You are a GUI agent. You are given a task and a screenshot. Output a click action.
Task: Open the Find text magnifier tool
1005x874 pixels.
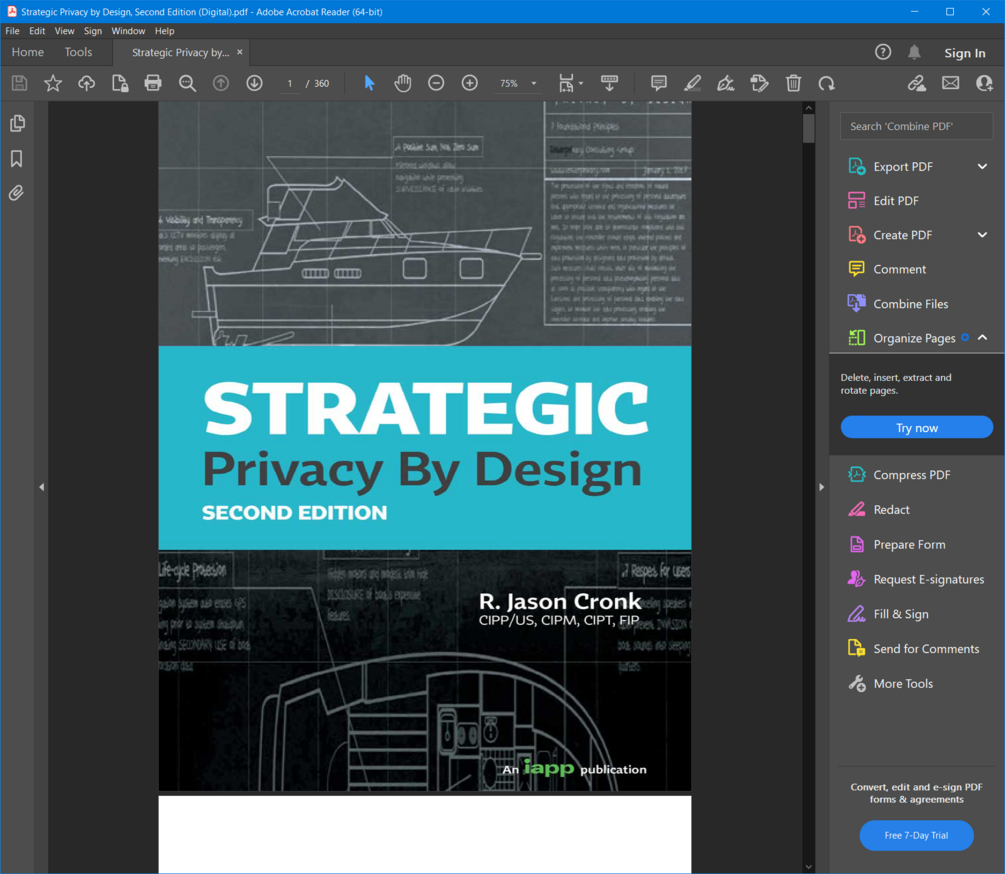187,83
